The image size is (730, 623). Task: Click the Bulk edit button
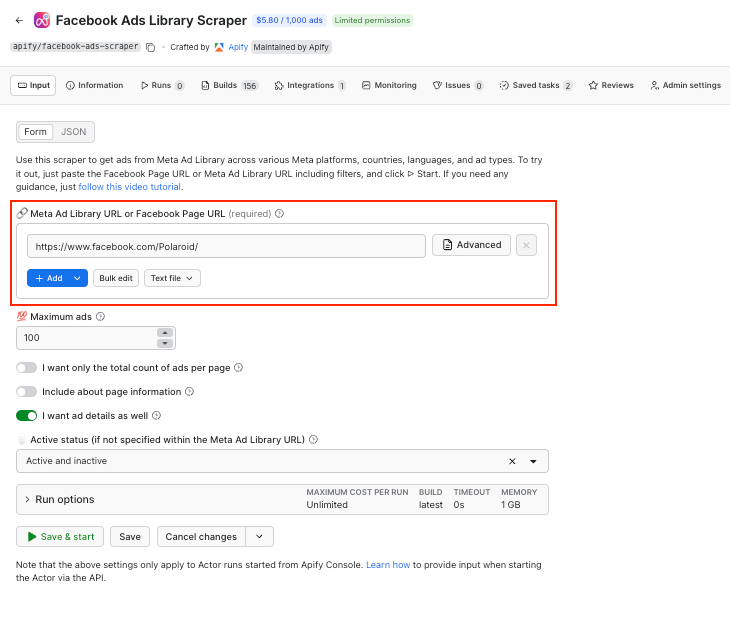[x=116, y=278]
